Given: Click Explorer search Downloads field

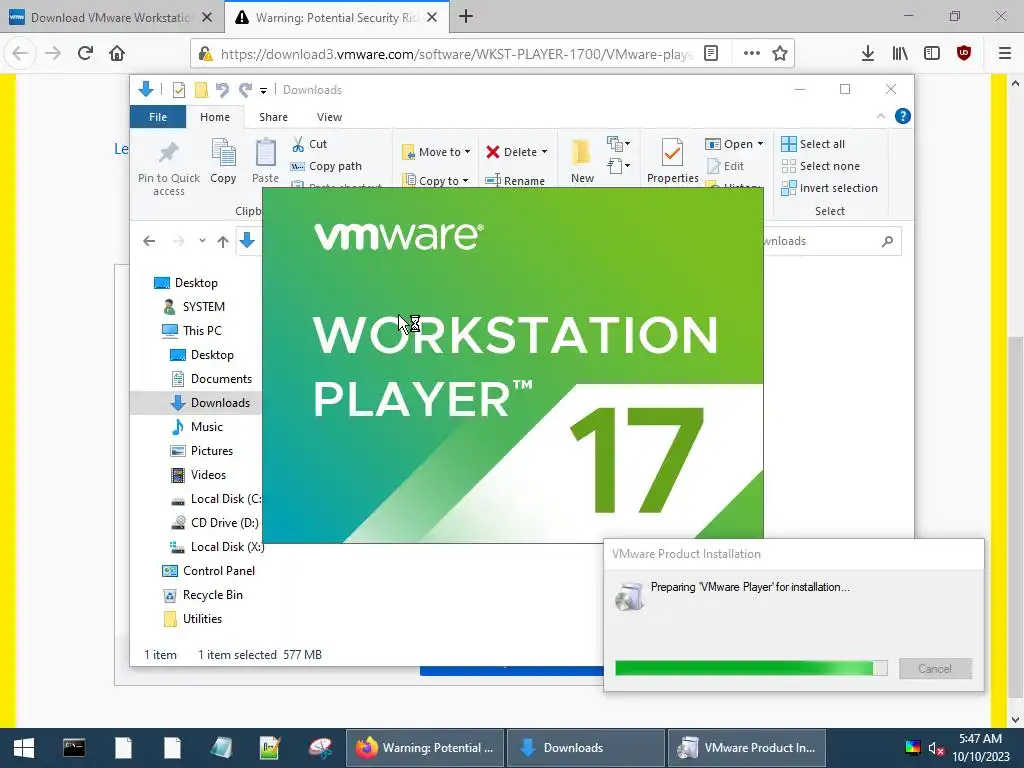Looking at the screenshot, I should click(x=833, y=241).
